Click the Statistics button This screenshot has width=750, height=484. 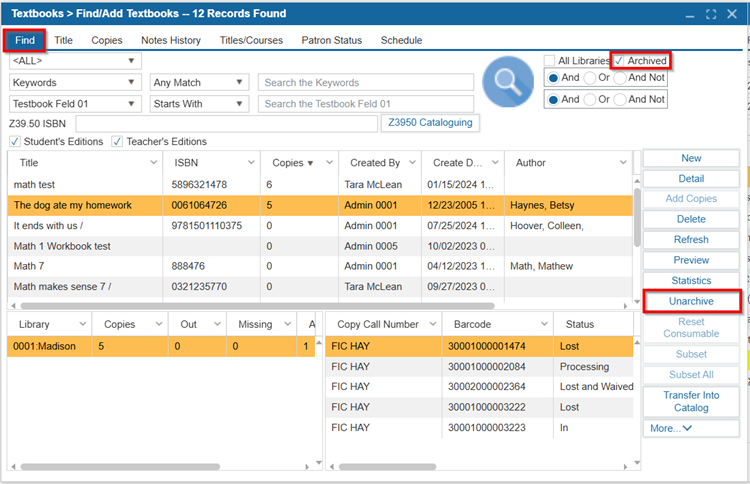tap(691, 281)
